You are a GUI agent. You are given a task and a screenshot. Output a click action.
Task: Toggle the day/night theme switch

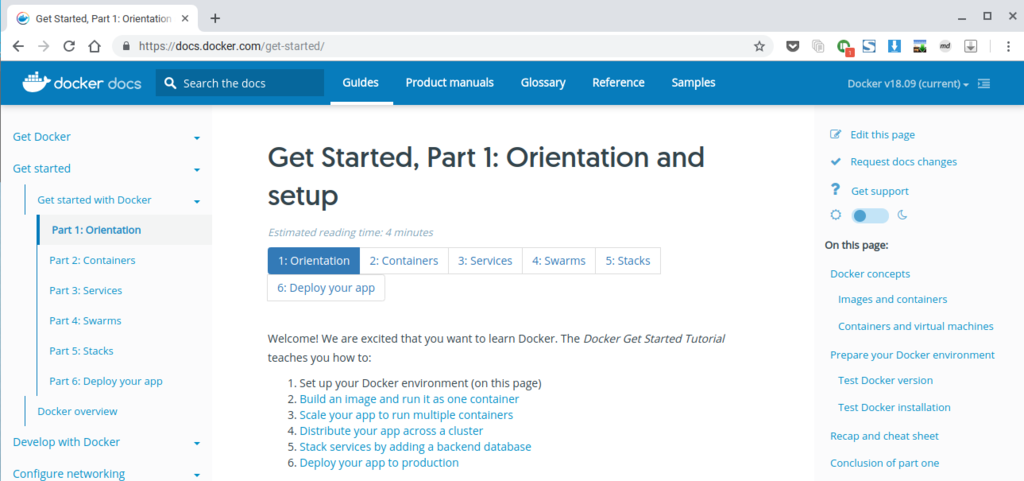[870, 215]
